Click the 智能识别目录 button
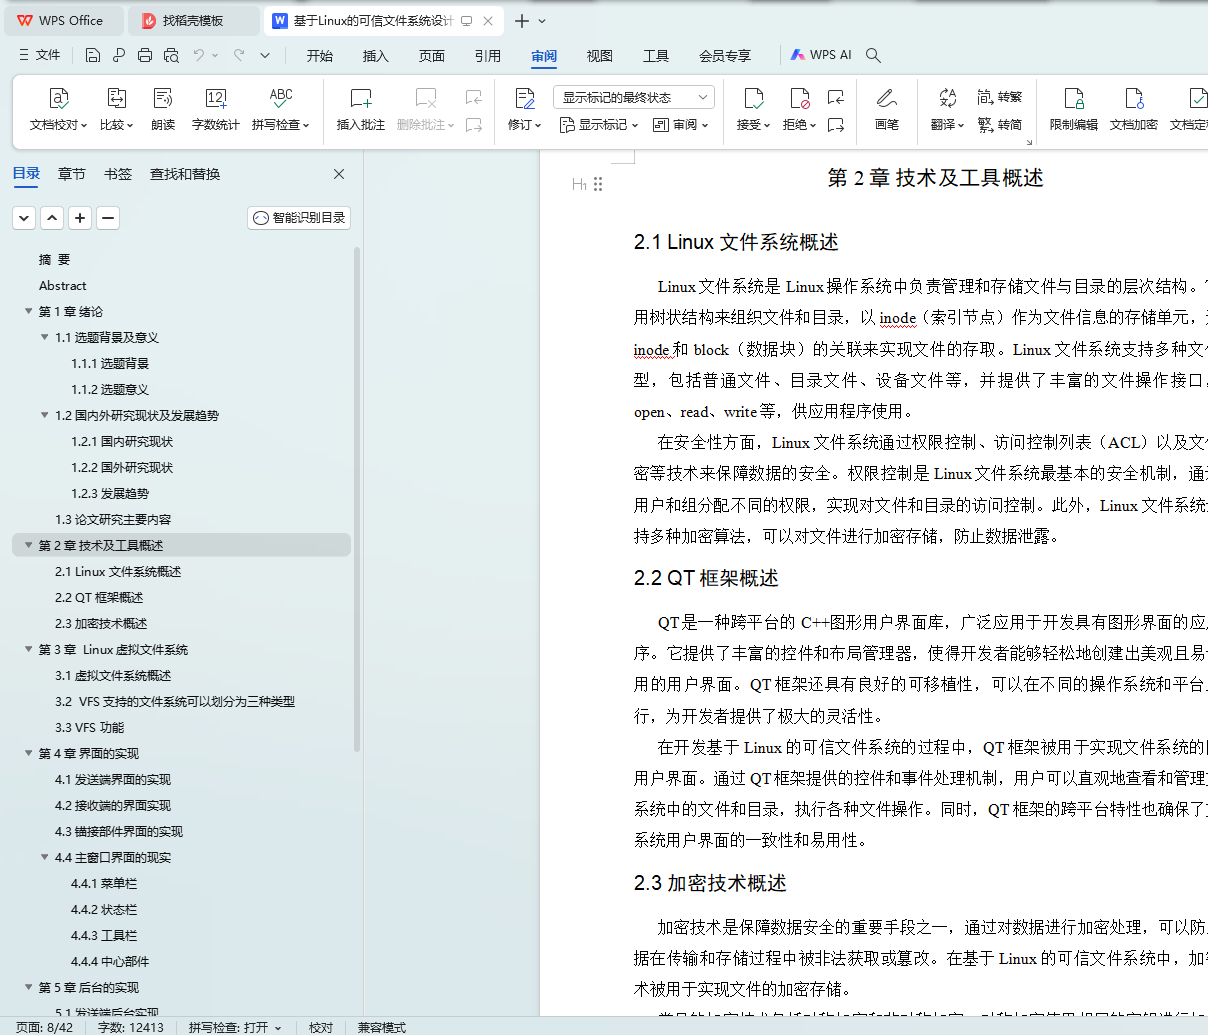 [299, 218]
